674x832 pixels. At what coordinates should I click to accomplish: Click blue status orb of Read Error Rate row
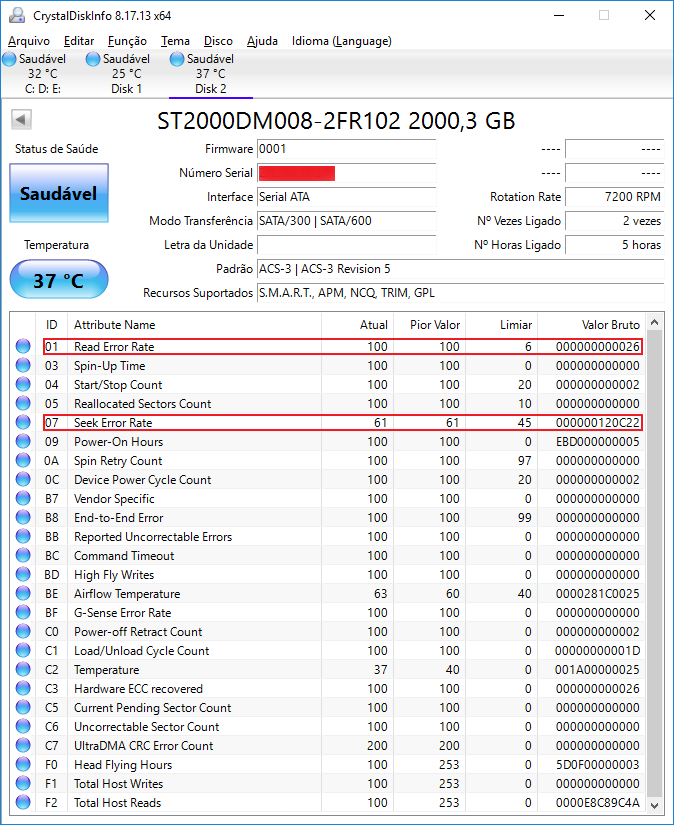23,346
